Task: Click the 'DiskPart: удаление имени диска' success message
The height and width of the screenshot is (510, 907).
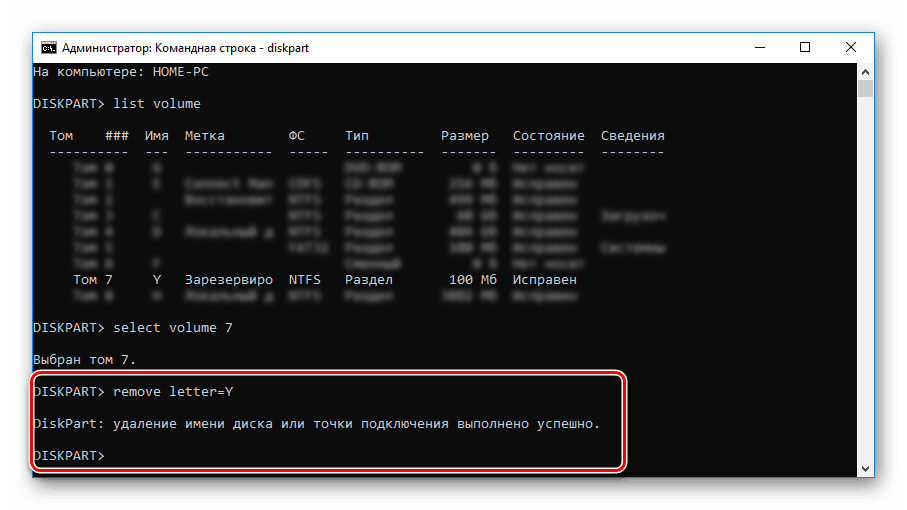Action: pos(316,424)
